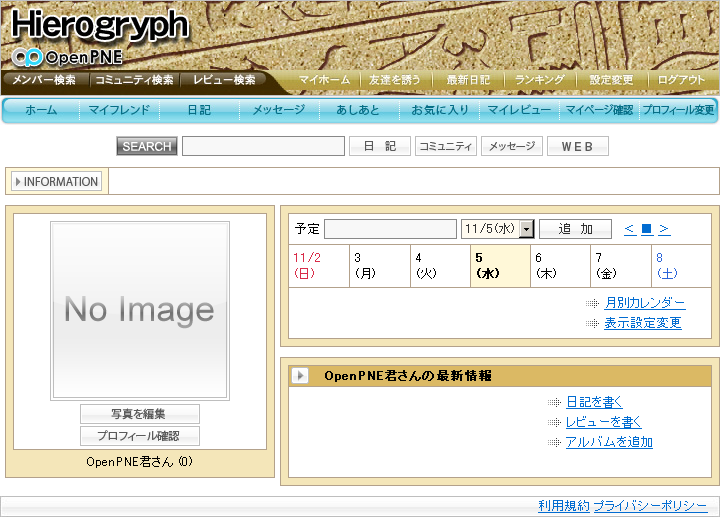The image size is (720, 517).
Task: Select the 日記 tab
Action: click(199, 110)
